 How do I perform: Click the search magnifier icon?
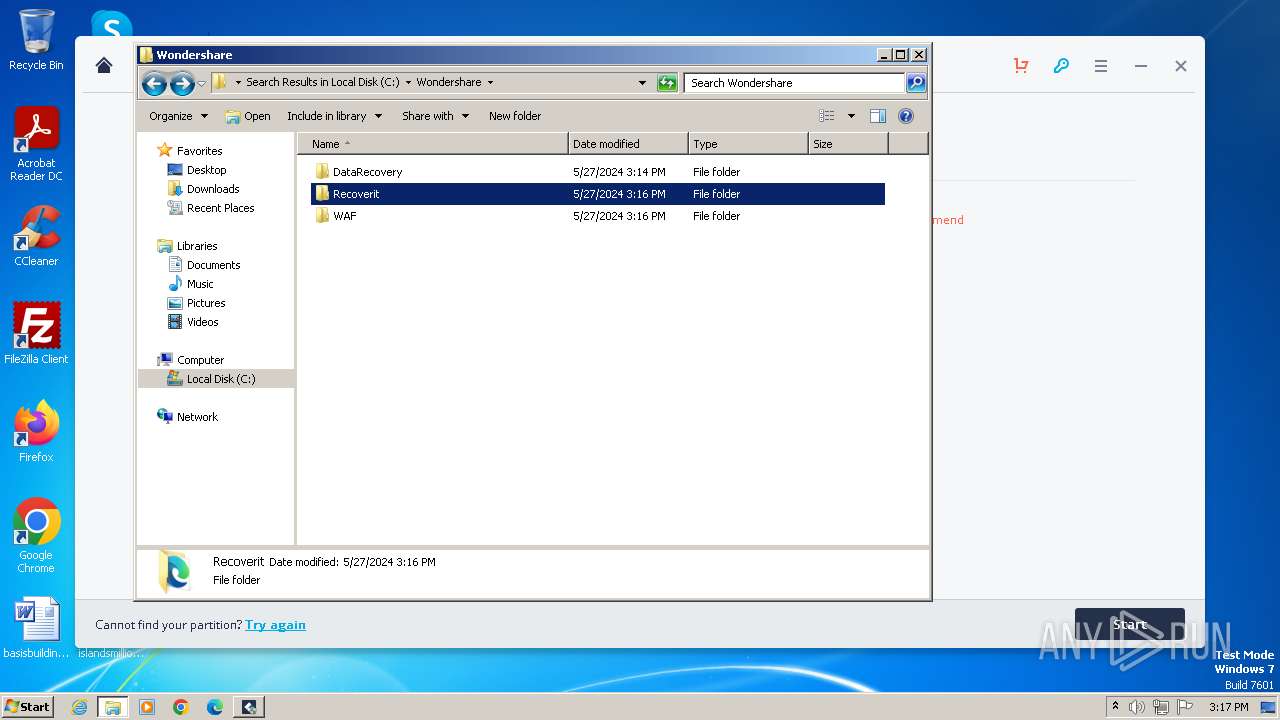(x=916, y=83)
